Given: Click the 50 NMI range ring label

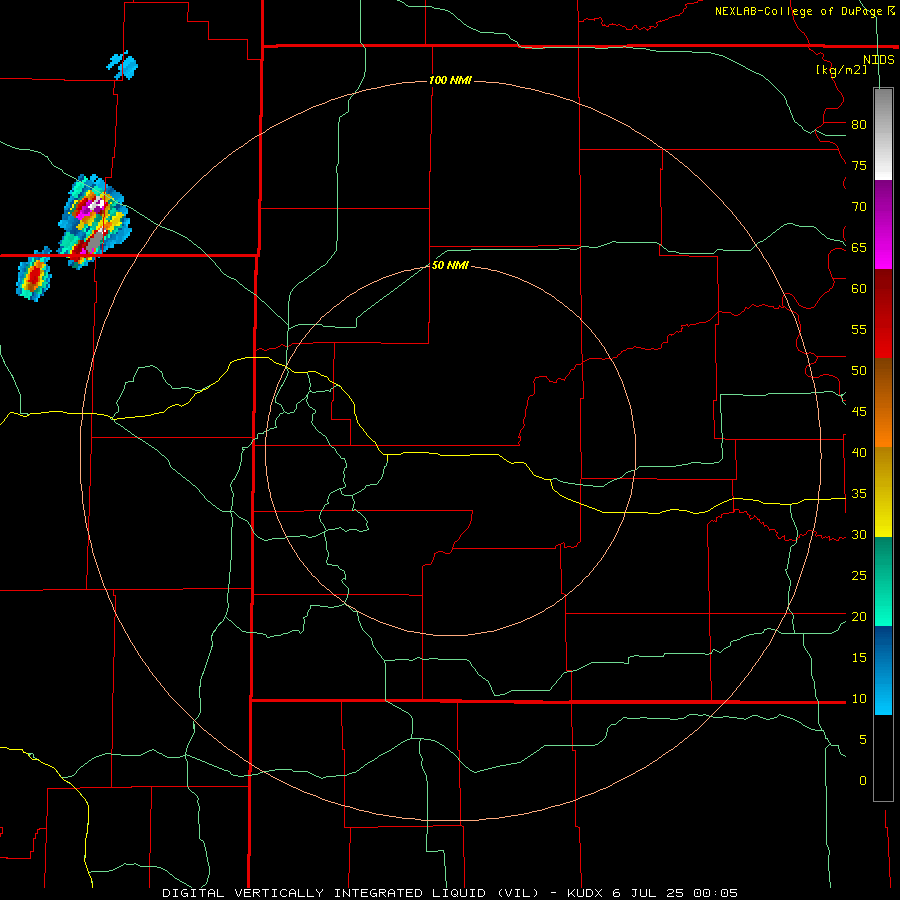Looking at the screenshot, I should pyautogui.click(x=450, y=265).
